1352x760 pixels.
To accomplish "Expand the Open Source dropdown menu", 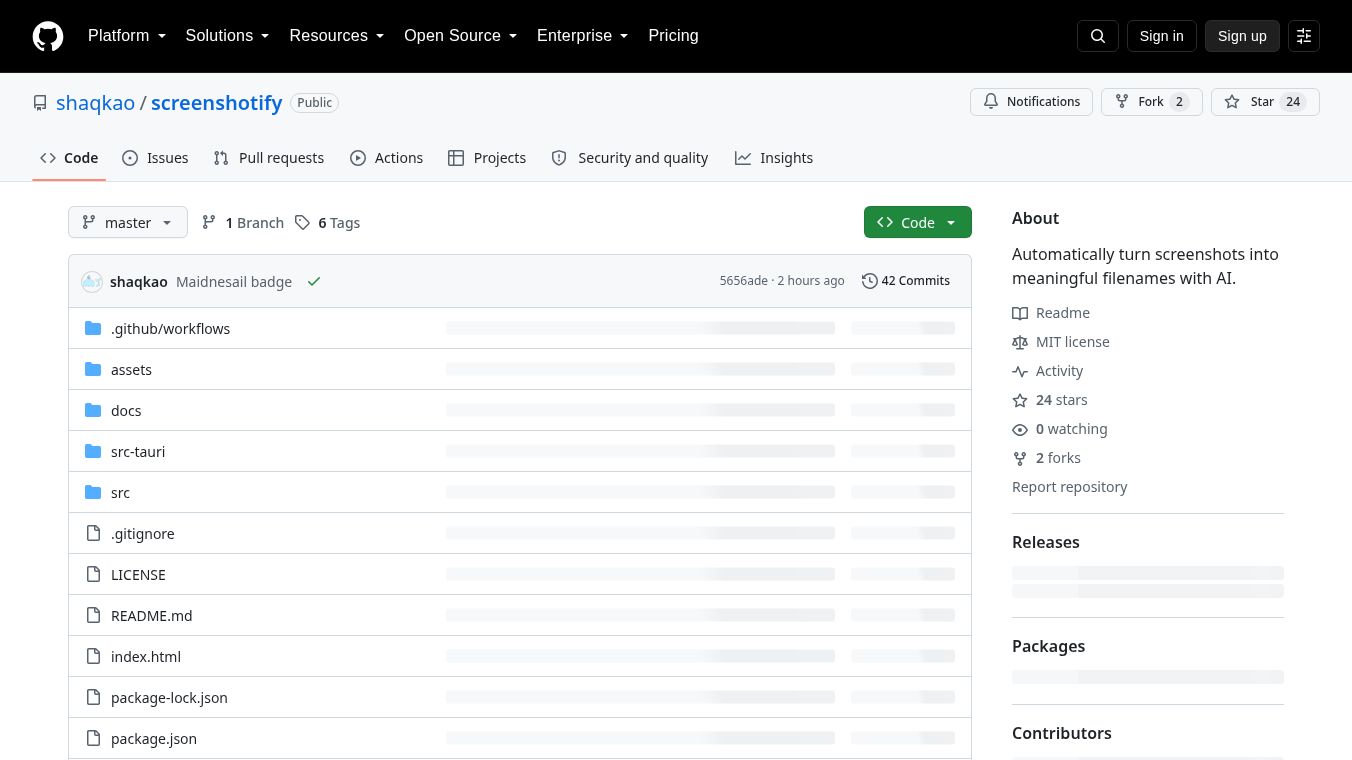I will [460, 36].
